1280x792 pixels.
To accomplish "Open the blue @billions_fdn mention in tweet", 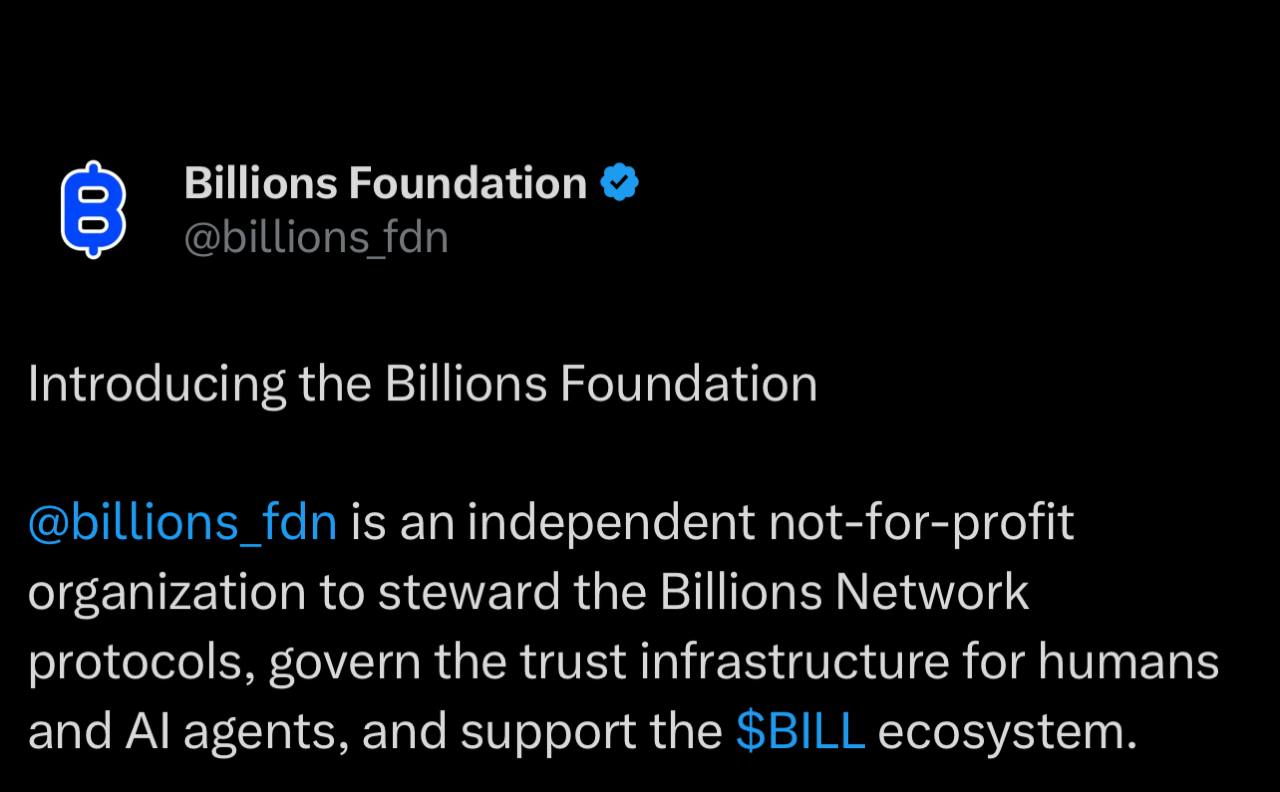I will [182, 522].
